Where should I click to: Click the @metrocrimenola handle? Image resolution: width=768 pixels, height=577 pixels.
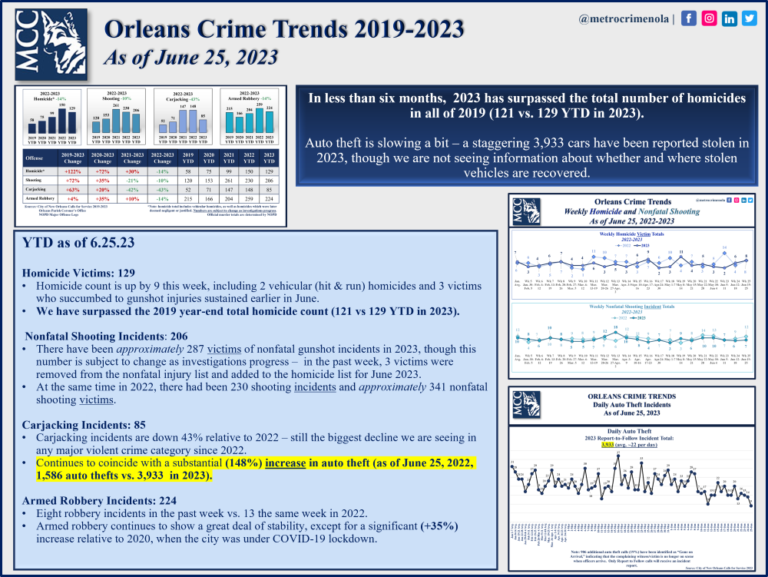pyautogui.click(x=629, y=19)
